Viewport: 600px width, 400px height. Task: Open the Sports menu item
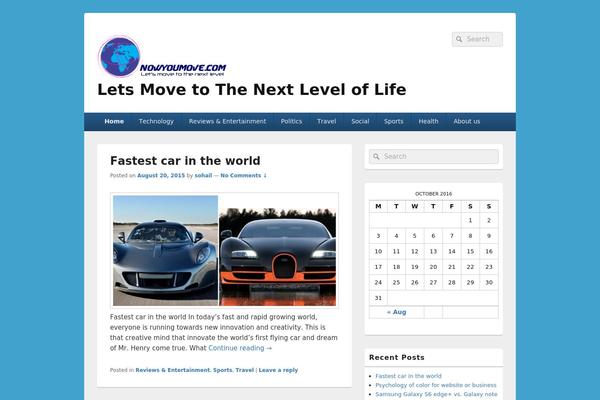click(393, 121)
